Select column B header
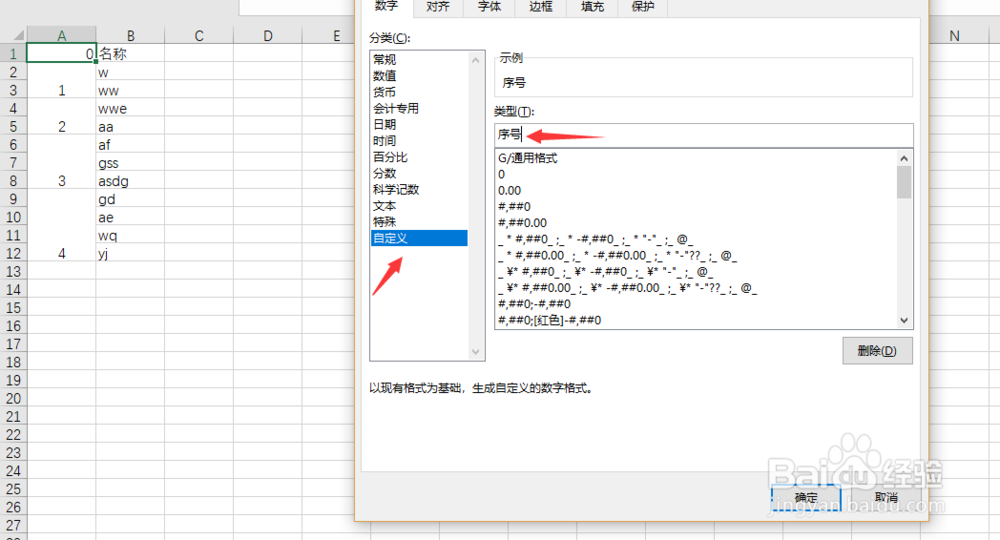 [x=130, y=36]
